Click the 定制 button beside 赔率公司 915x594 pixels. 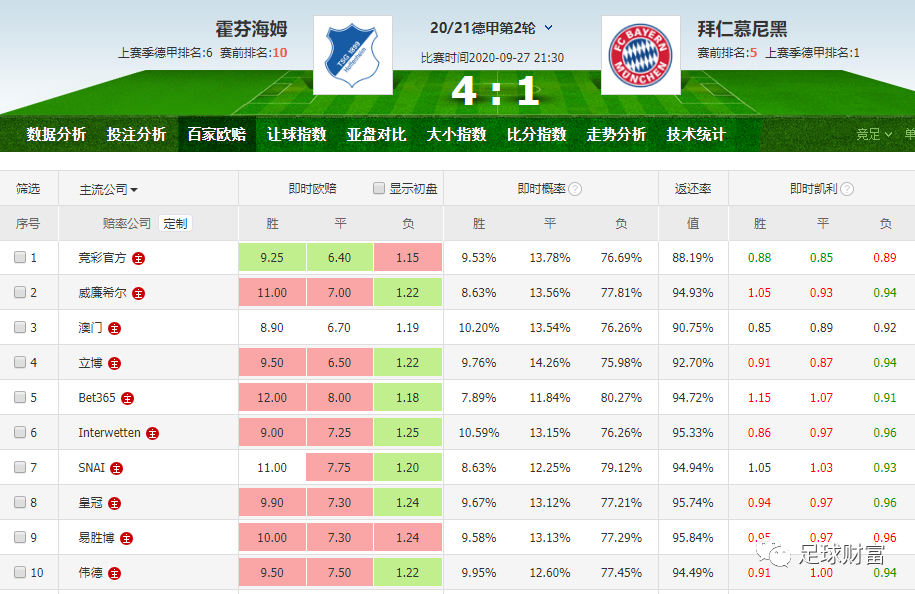pyautogui.click(x=175, y=223)
